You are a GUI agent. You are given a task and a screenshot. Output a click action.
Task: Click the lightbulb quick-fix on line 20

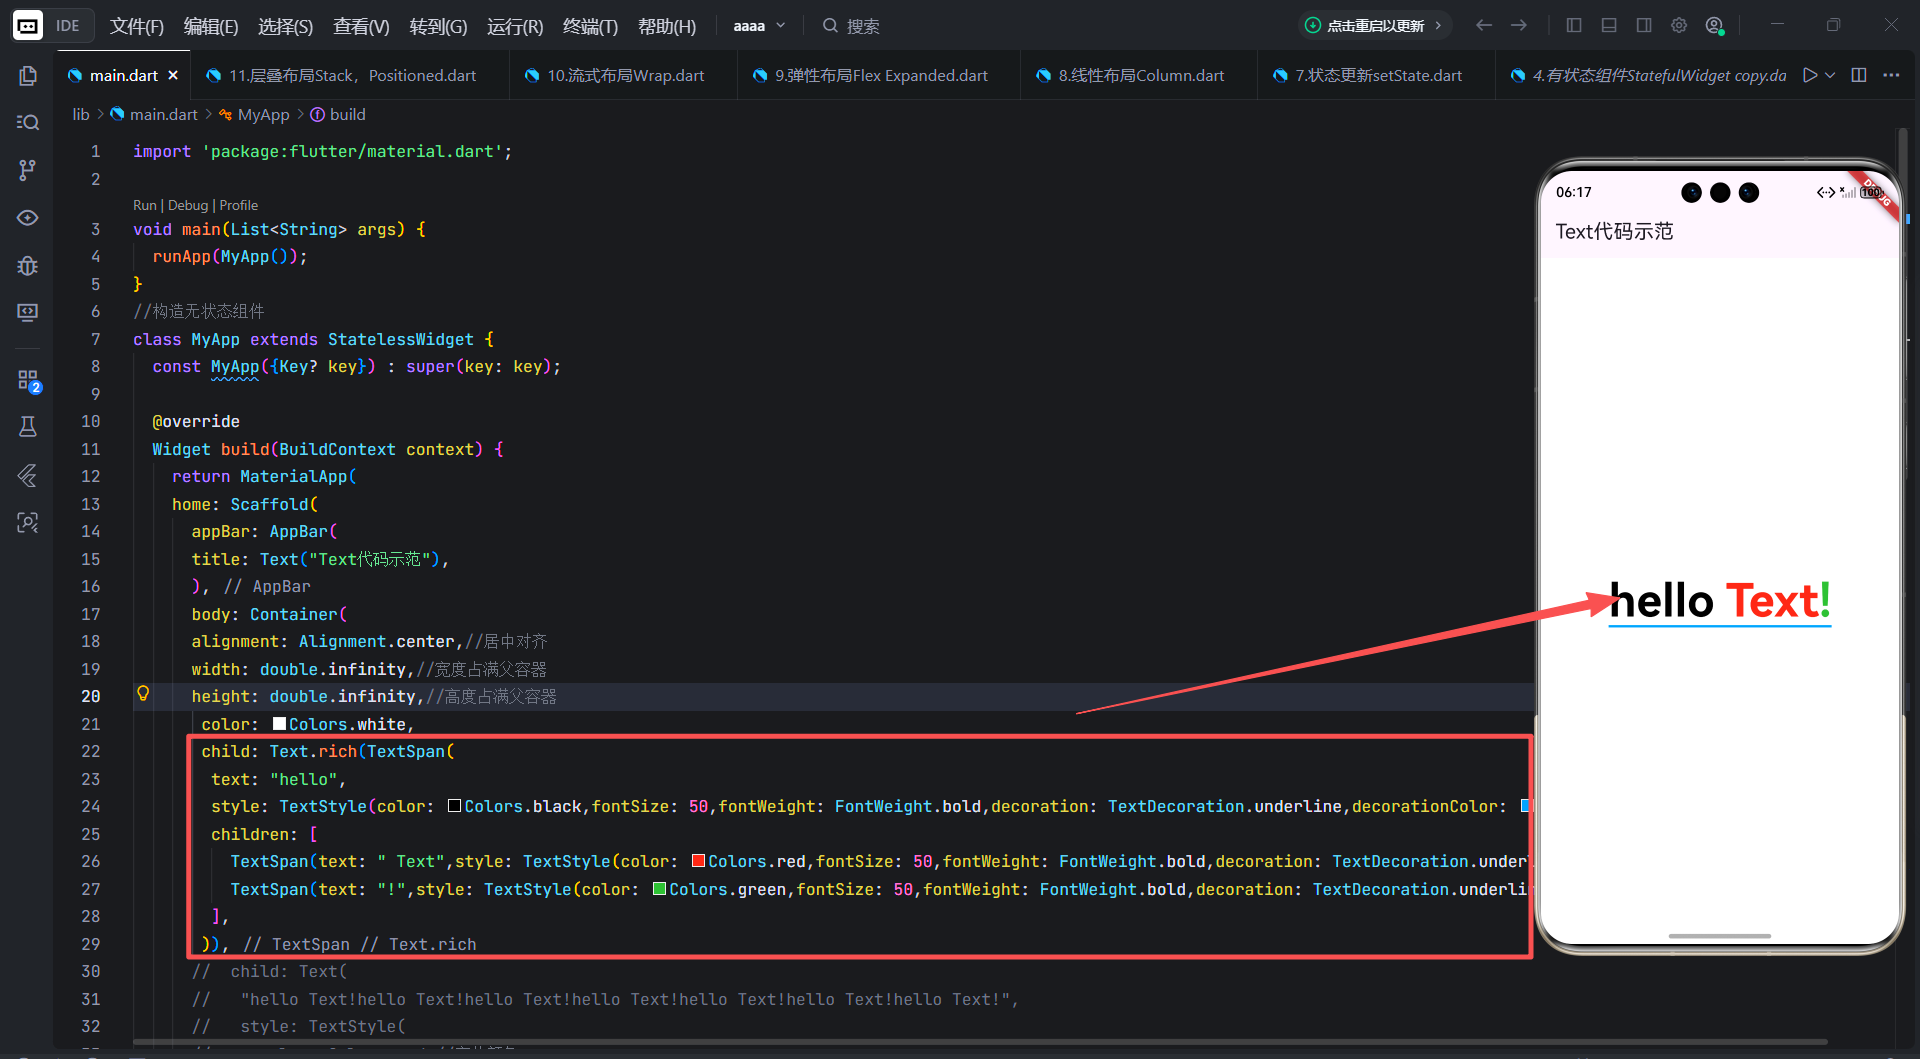pyautogui.click(x=143, y=693)
